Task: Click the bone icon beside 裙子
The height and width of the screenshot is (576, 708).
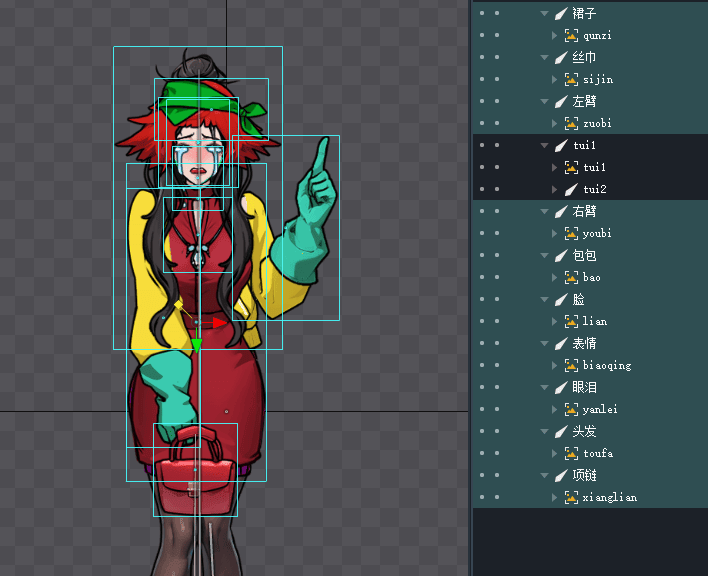Action: coord(561,13)
